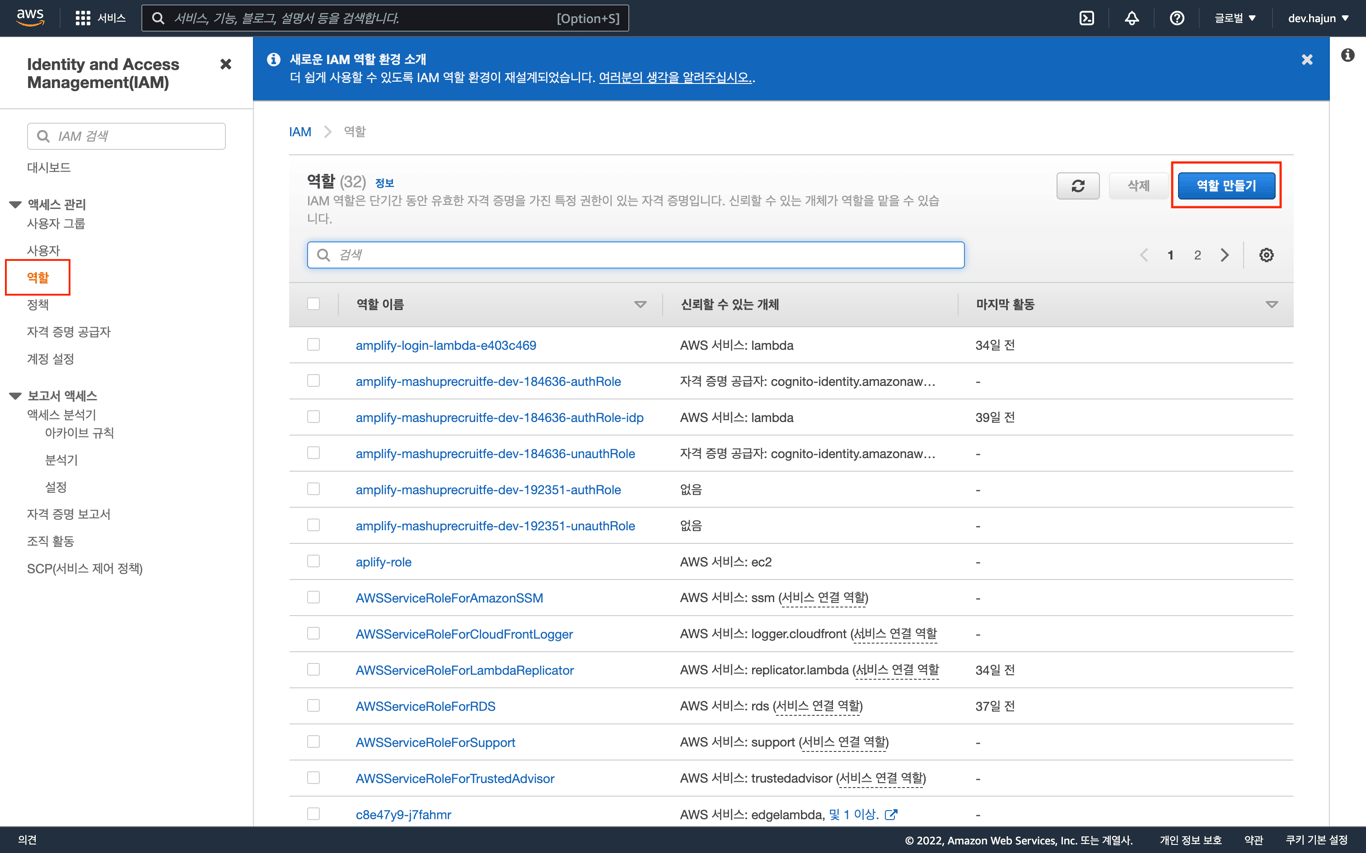Image resolution: width=1366 pixels, height=853 pixels.
Task: Open 조직 활동 in the sidebar
Action: (51, 541)
